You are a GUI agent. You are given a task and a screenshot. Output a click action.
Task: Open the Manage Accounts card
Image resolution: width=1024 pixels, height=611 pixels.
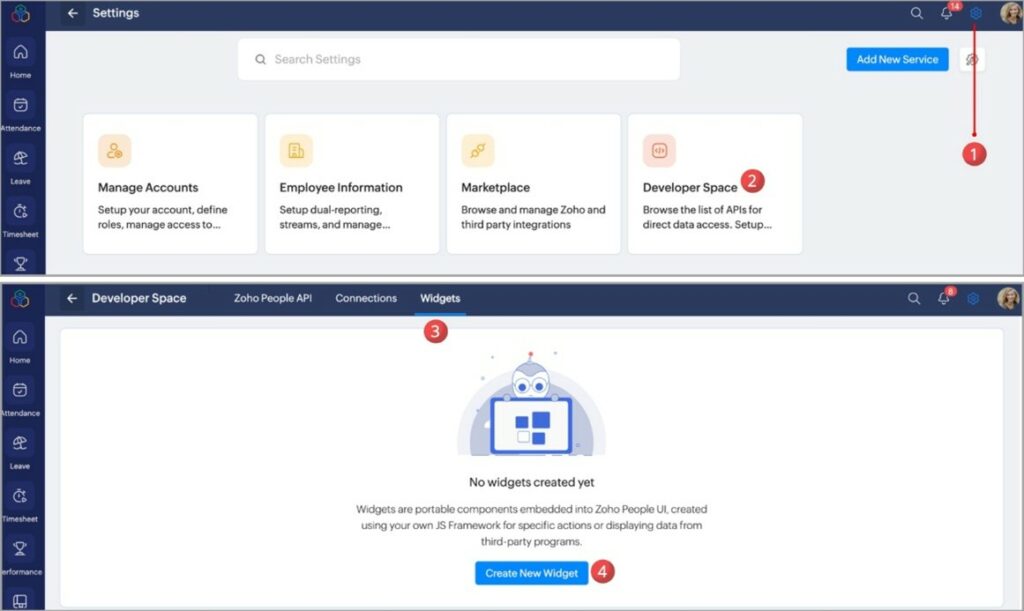pos(170,184)
